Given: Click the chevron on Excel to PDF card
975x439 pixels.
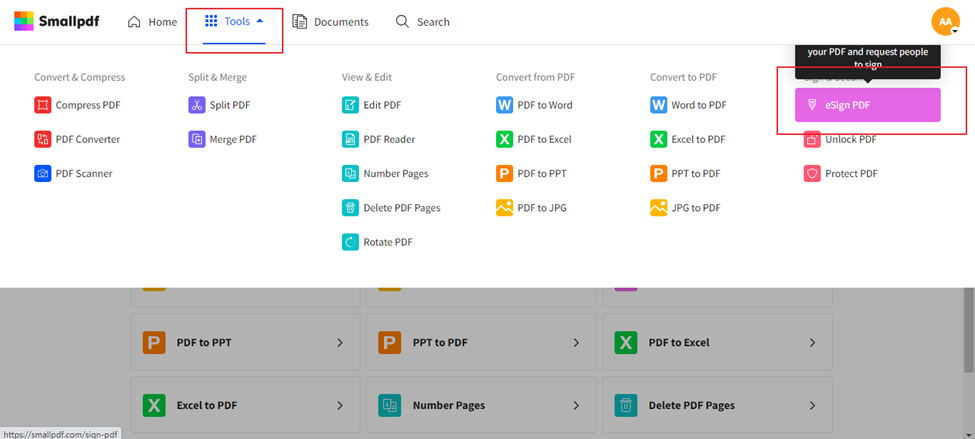Looking at the screenshot, I should tap(340, 405).
